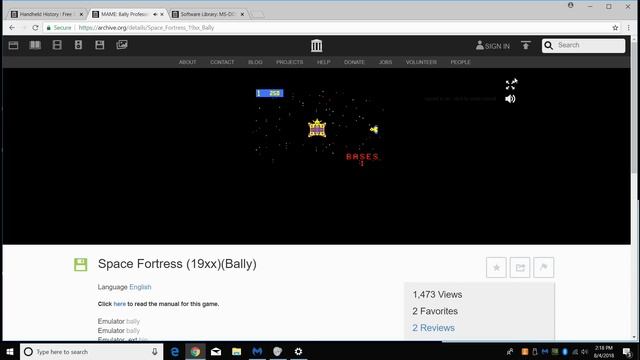The width and height of the screenshot is (640, 360).
Task: Mute audio on the MAME tab
Action: (155, 14)
